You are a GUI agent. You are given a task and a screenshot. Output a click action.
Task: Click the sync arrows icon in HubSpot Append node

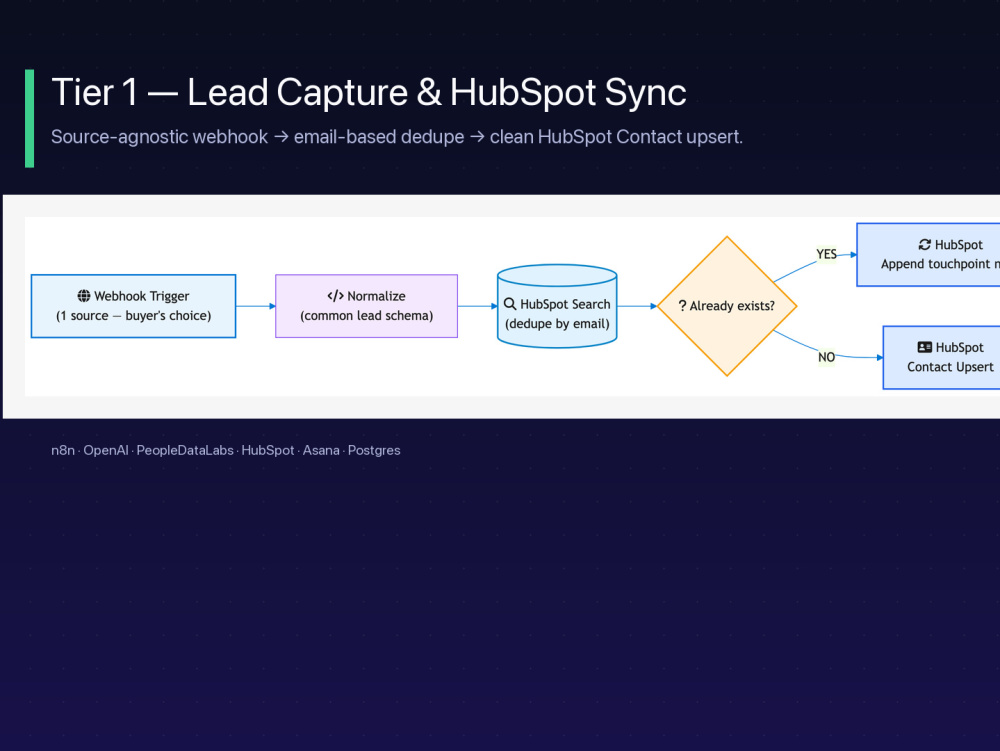pos(925,245)
